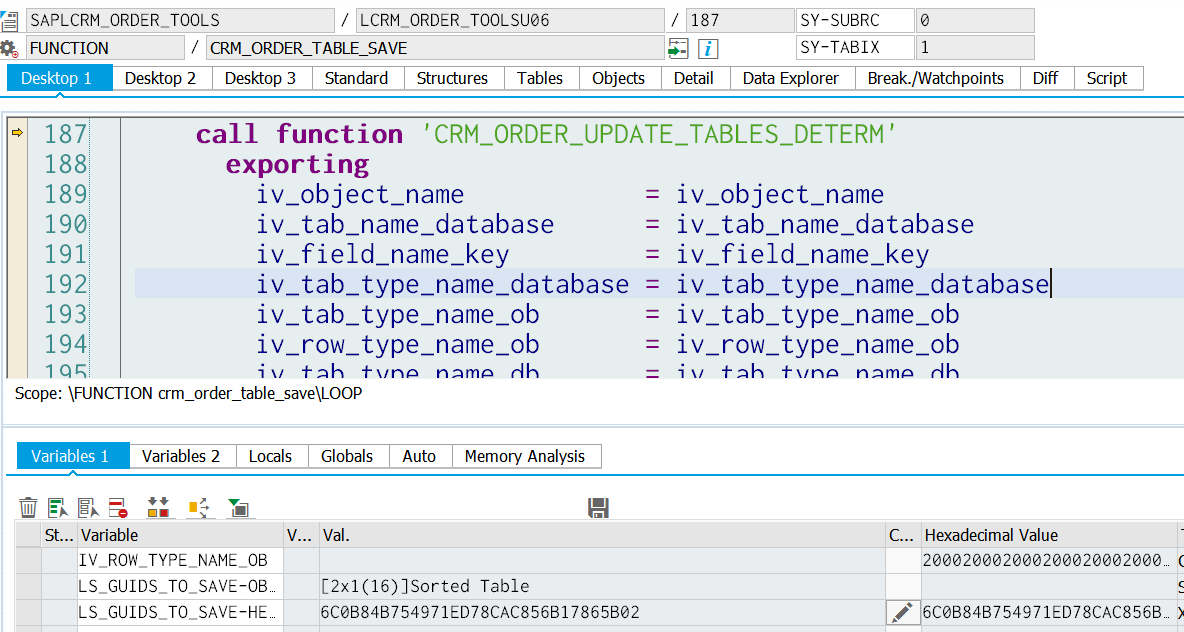Open the Tables tab
This screenshot has width=1184, height=632.
540,79
